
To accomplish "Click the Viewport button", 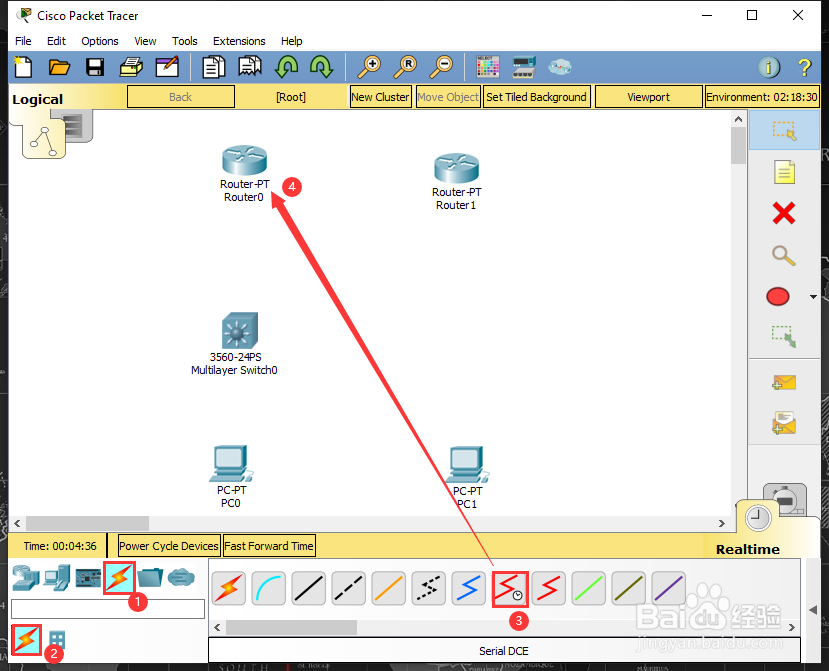I will [649, 97].
